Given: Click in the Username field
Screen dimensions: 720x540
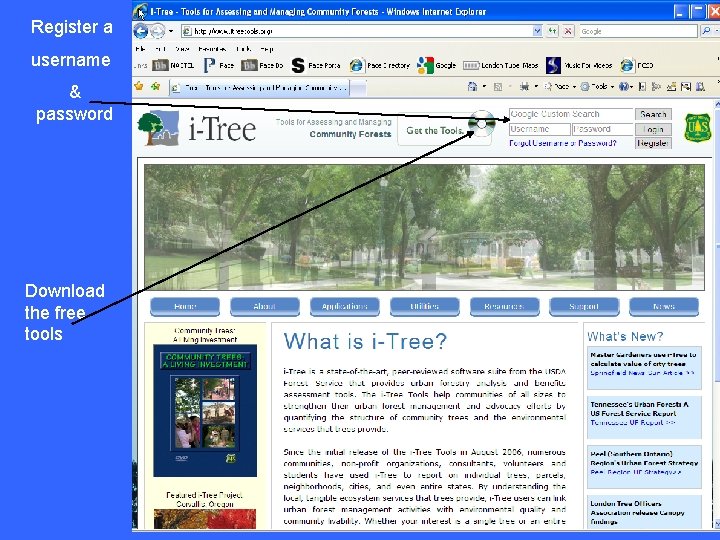Looking at the screenshot, I should (x=540, y=129).
